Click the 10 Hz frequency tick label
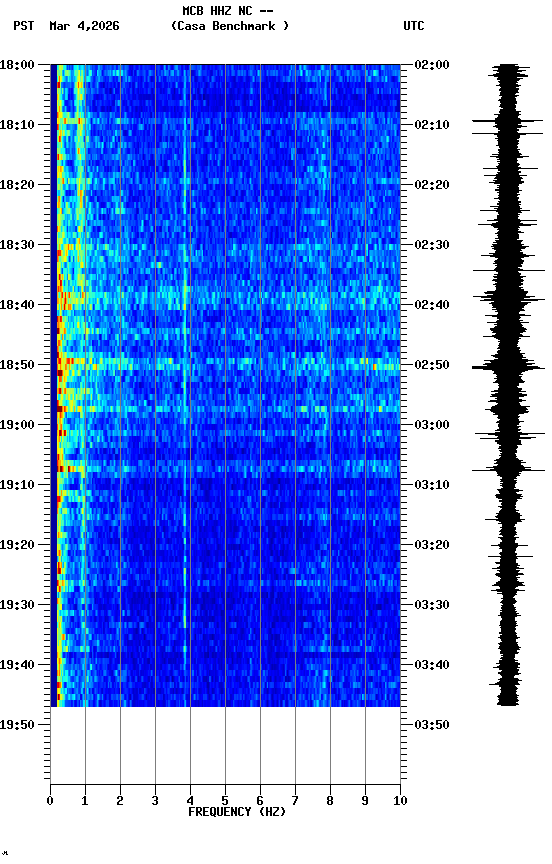This screenshot has width=552, height=864. (x=401, y=802)
